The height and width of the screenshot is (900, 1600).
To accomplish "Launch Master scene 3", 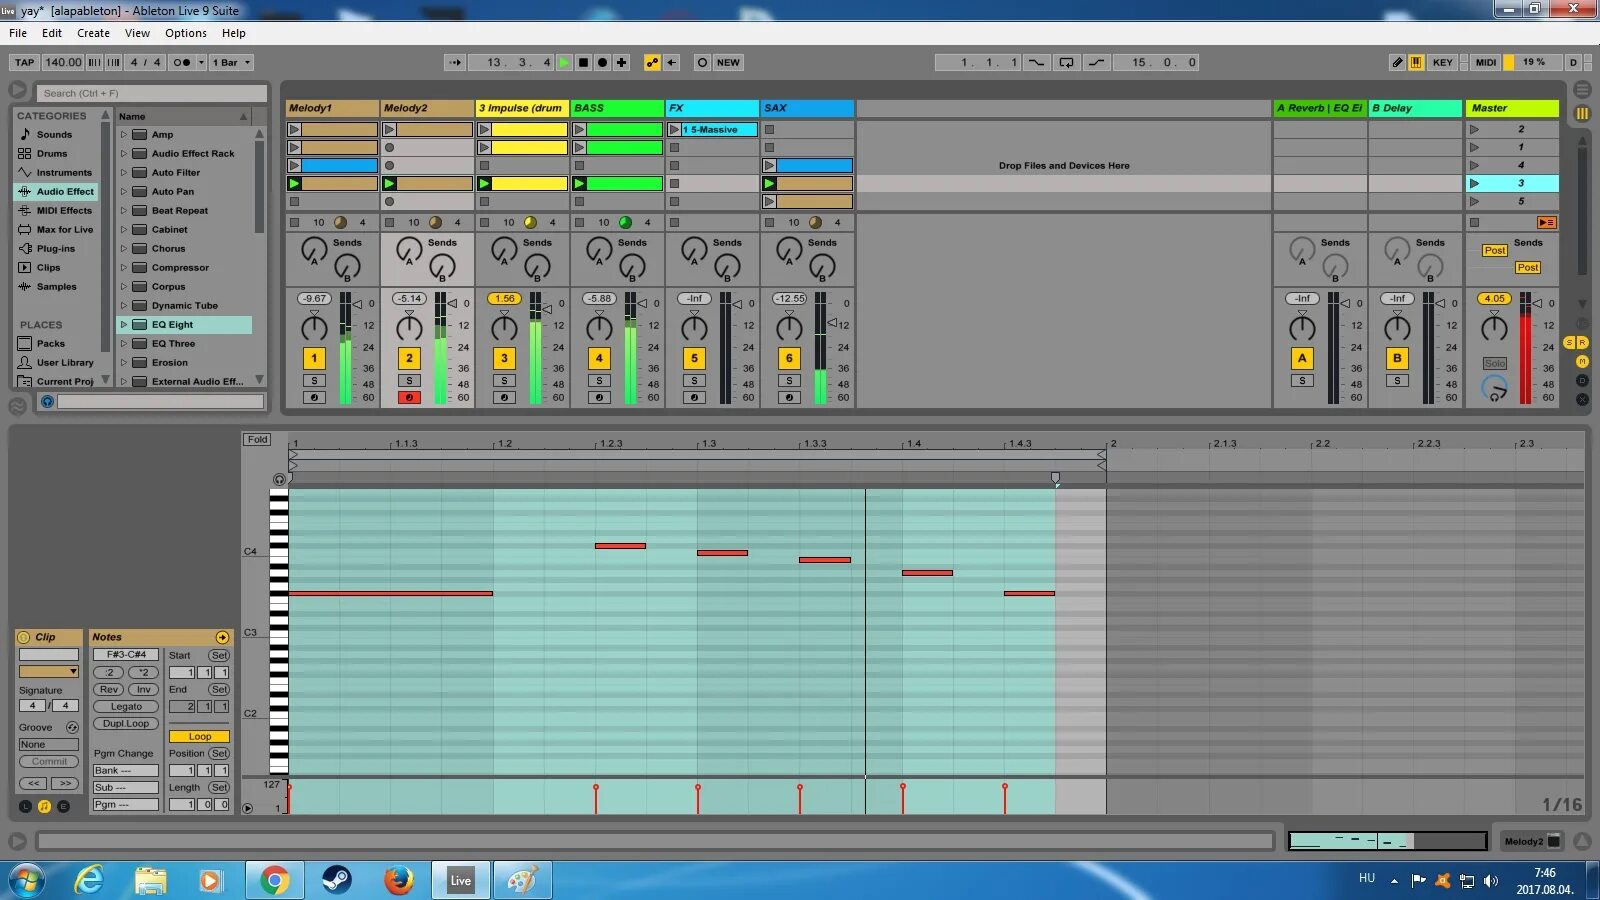I will [1474, 183].
